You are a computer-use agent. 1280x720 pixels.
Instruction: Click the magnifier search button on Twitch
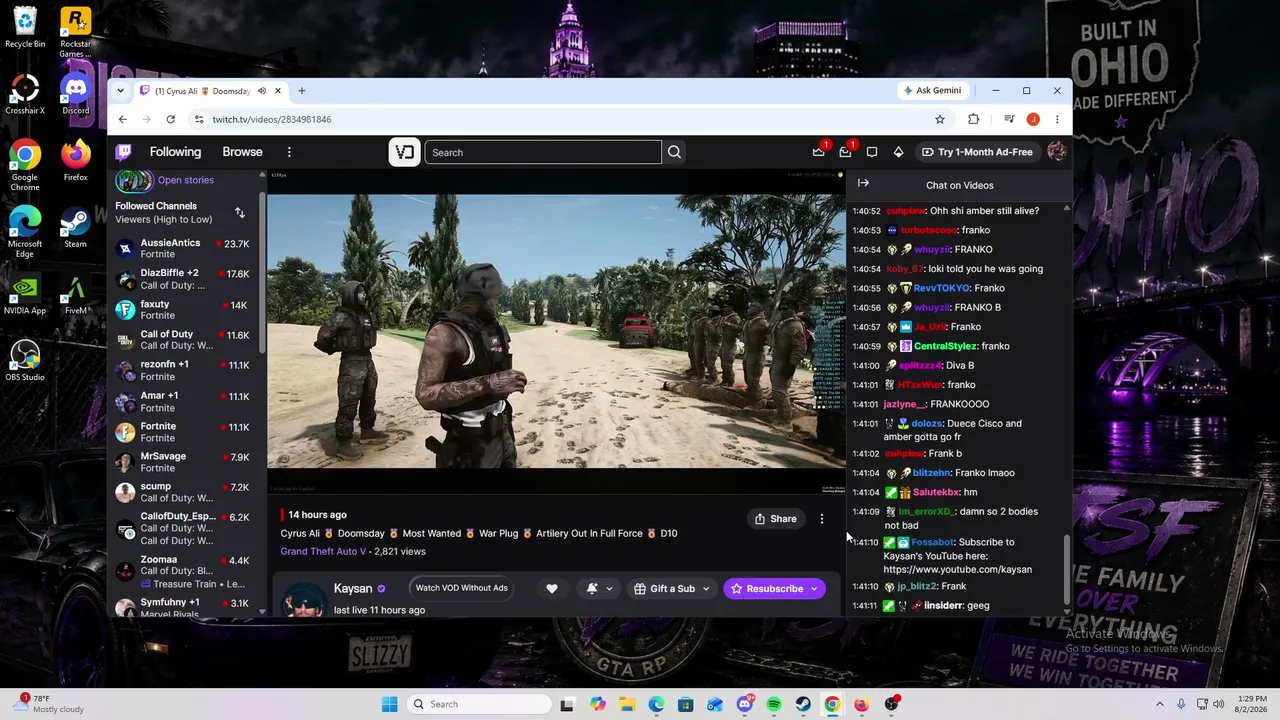click(675, 152)
